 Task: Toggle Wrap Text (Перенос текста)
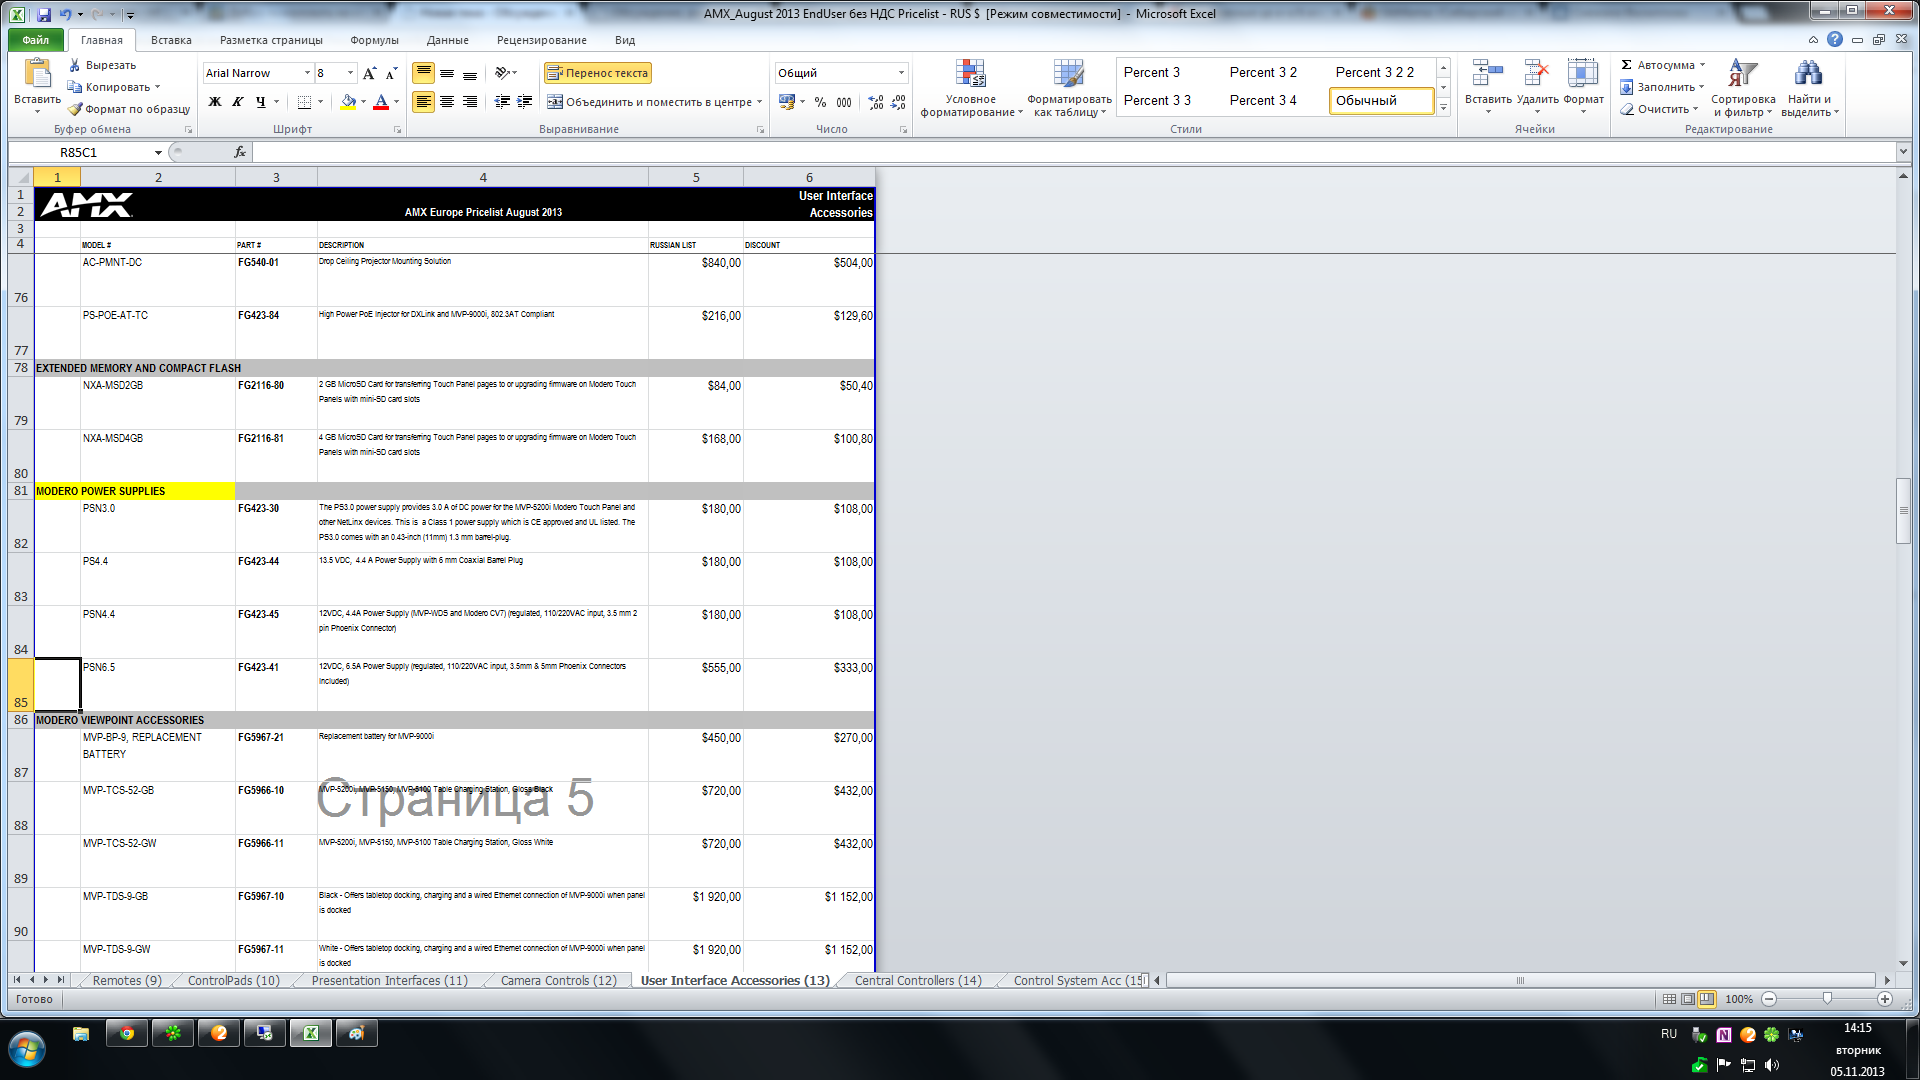598,73
